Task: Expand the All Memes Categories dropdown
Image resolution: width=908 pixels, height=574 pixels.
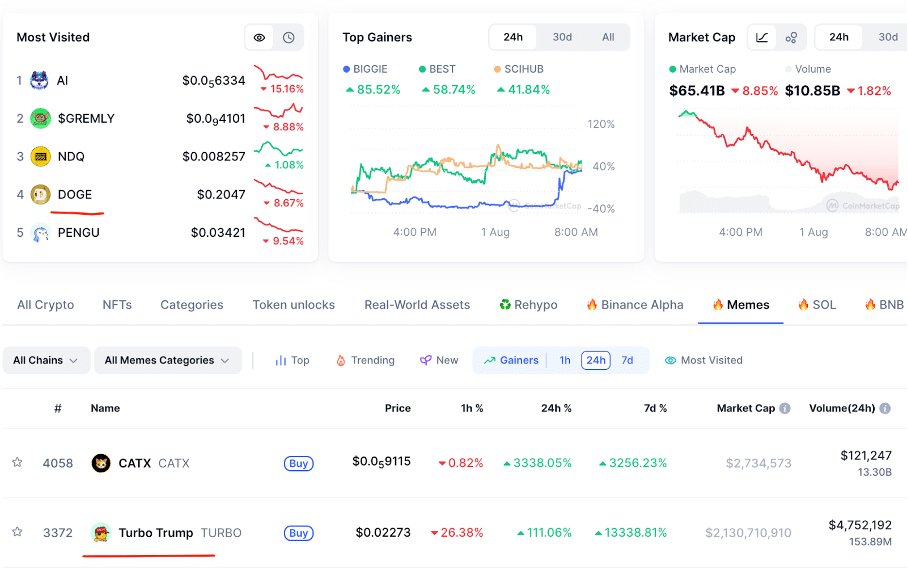Action: coord(167,360)
